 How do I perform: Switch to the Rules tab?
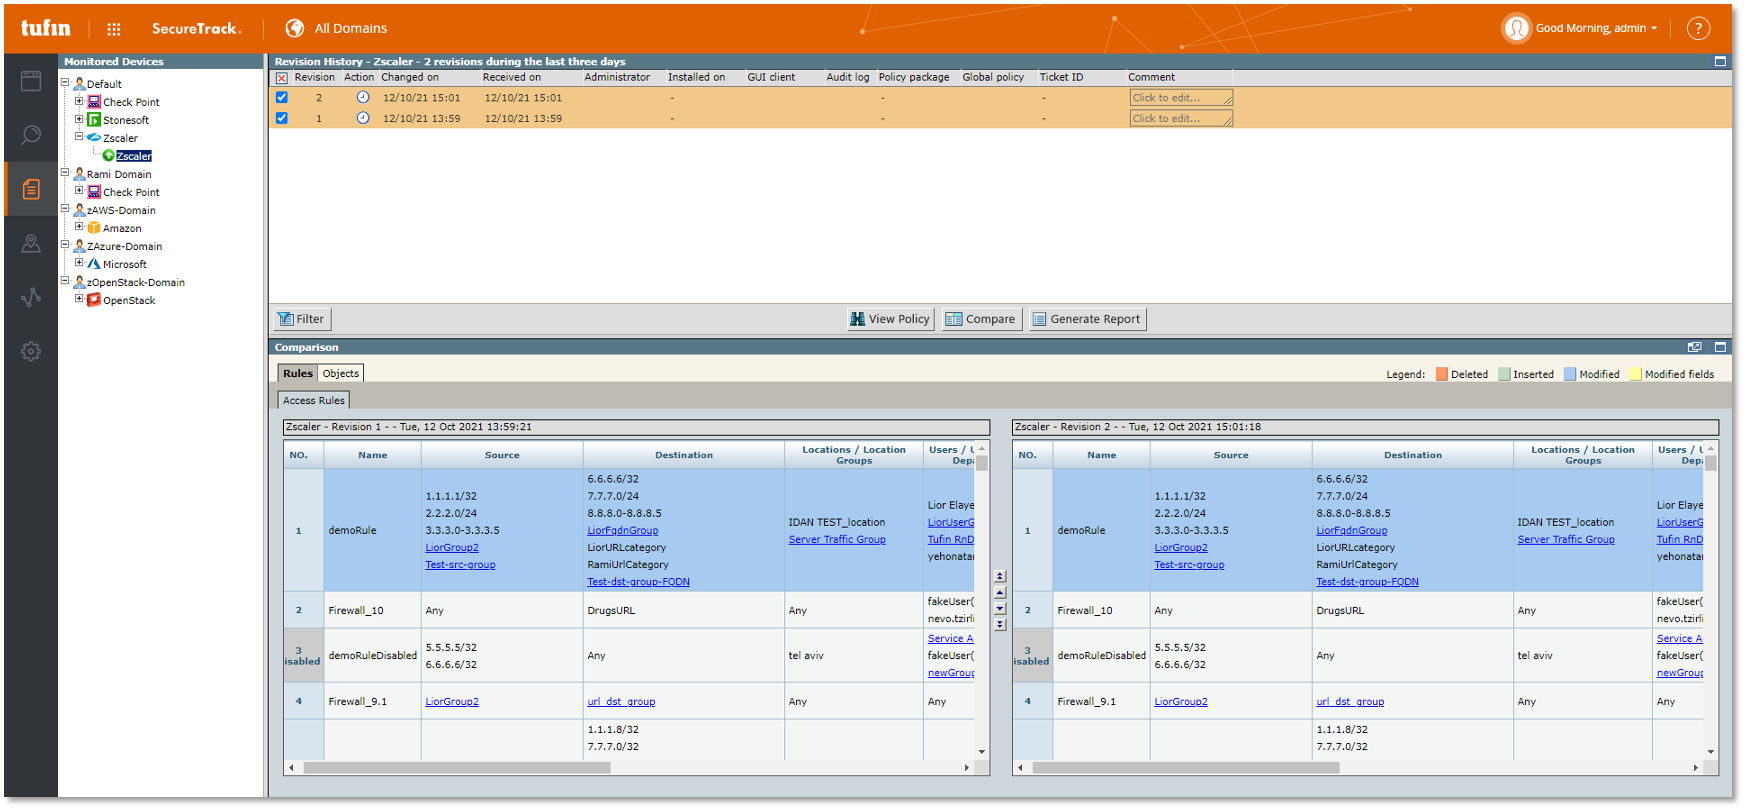tap(298, 374)
